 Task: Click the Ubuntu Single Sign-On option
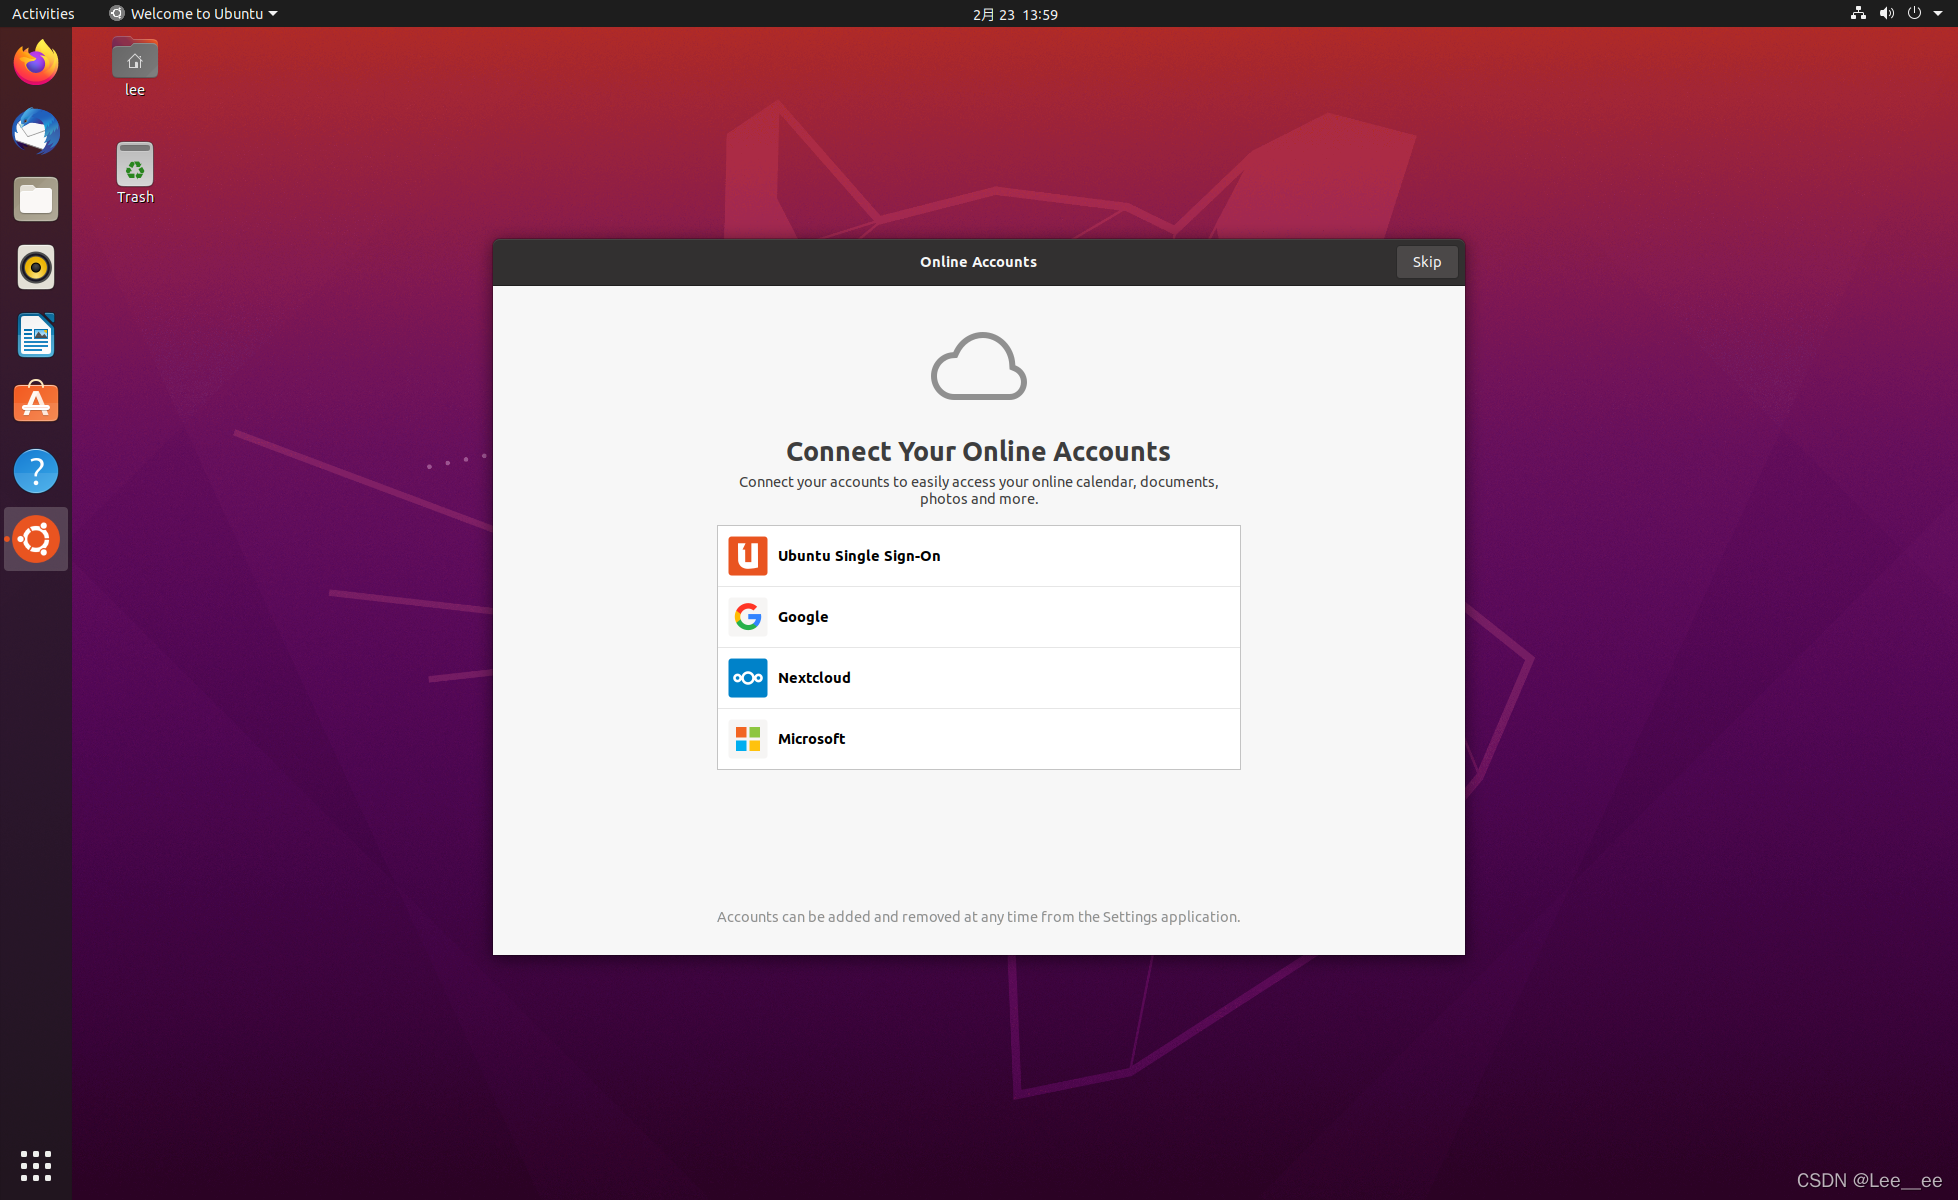click(978, 555)
